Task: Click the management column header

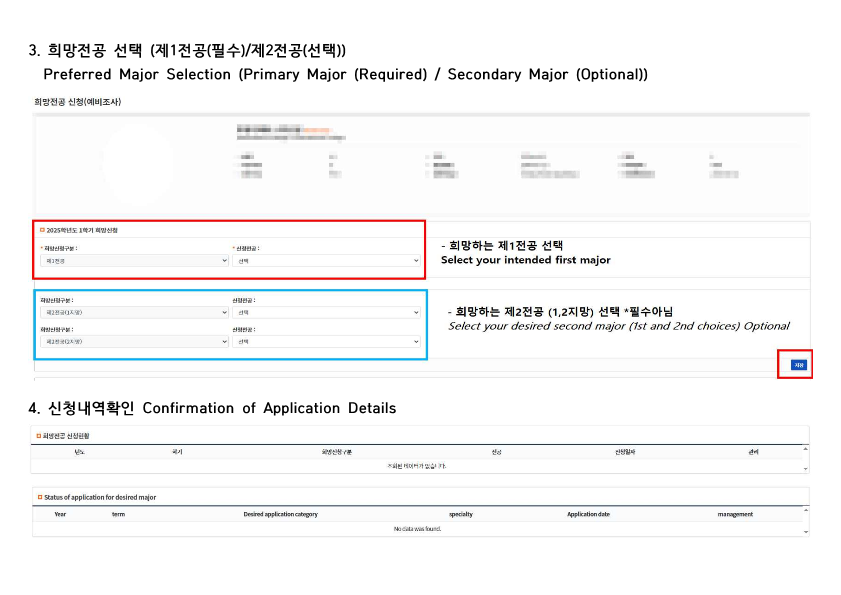Action: coord(735,514)
